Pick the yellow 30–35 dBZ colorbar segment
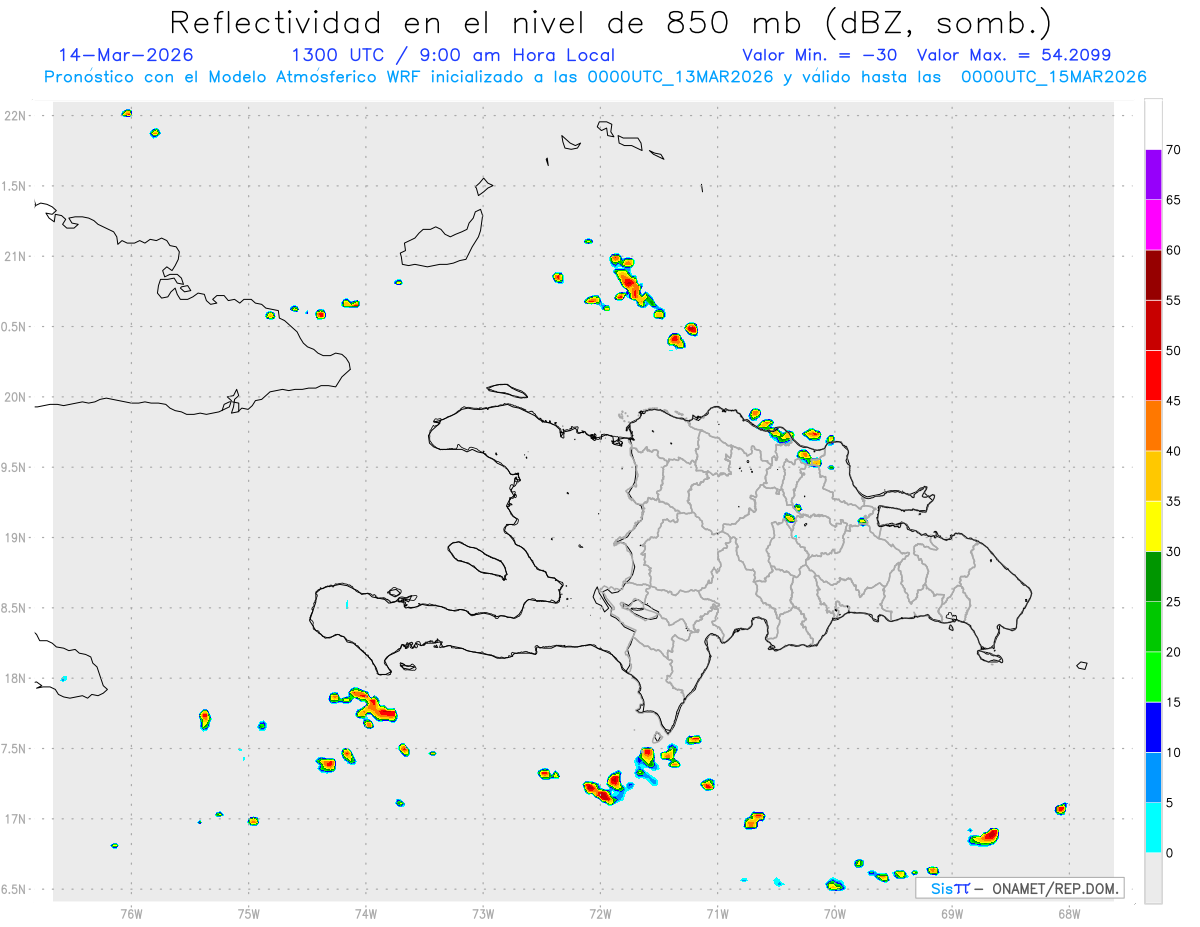Image resolution: width=1200 pixels, height=927 pixels. 1153,526
